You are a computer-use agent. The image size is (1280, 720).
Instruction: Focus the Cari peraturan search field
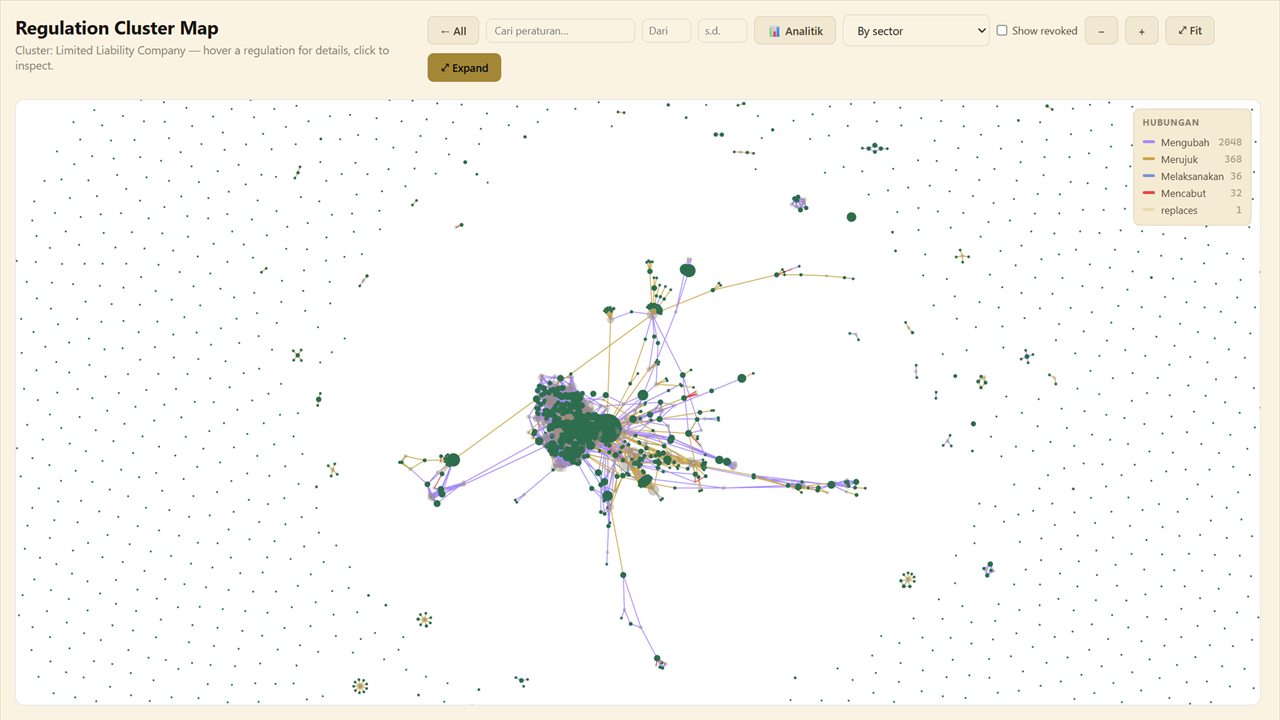(560, 31)
